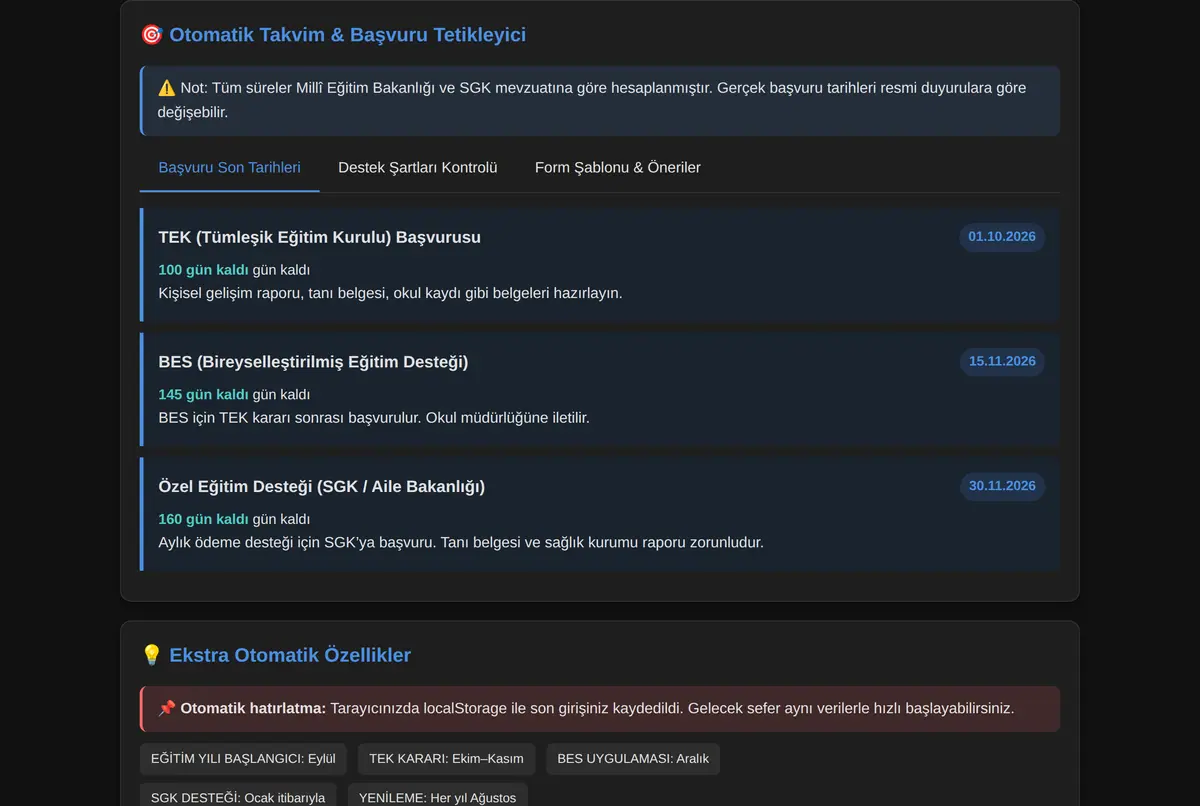Viewport: 1200px width, 806px height.
Task: Click the Özel Eğitim Desteği (SGK / Aile Bakanlığı) title
Action: tap(322, 486)
